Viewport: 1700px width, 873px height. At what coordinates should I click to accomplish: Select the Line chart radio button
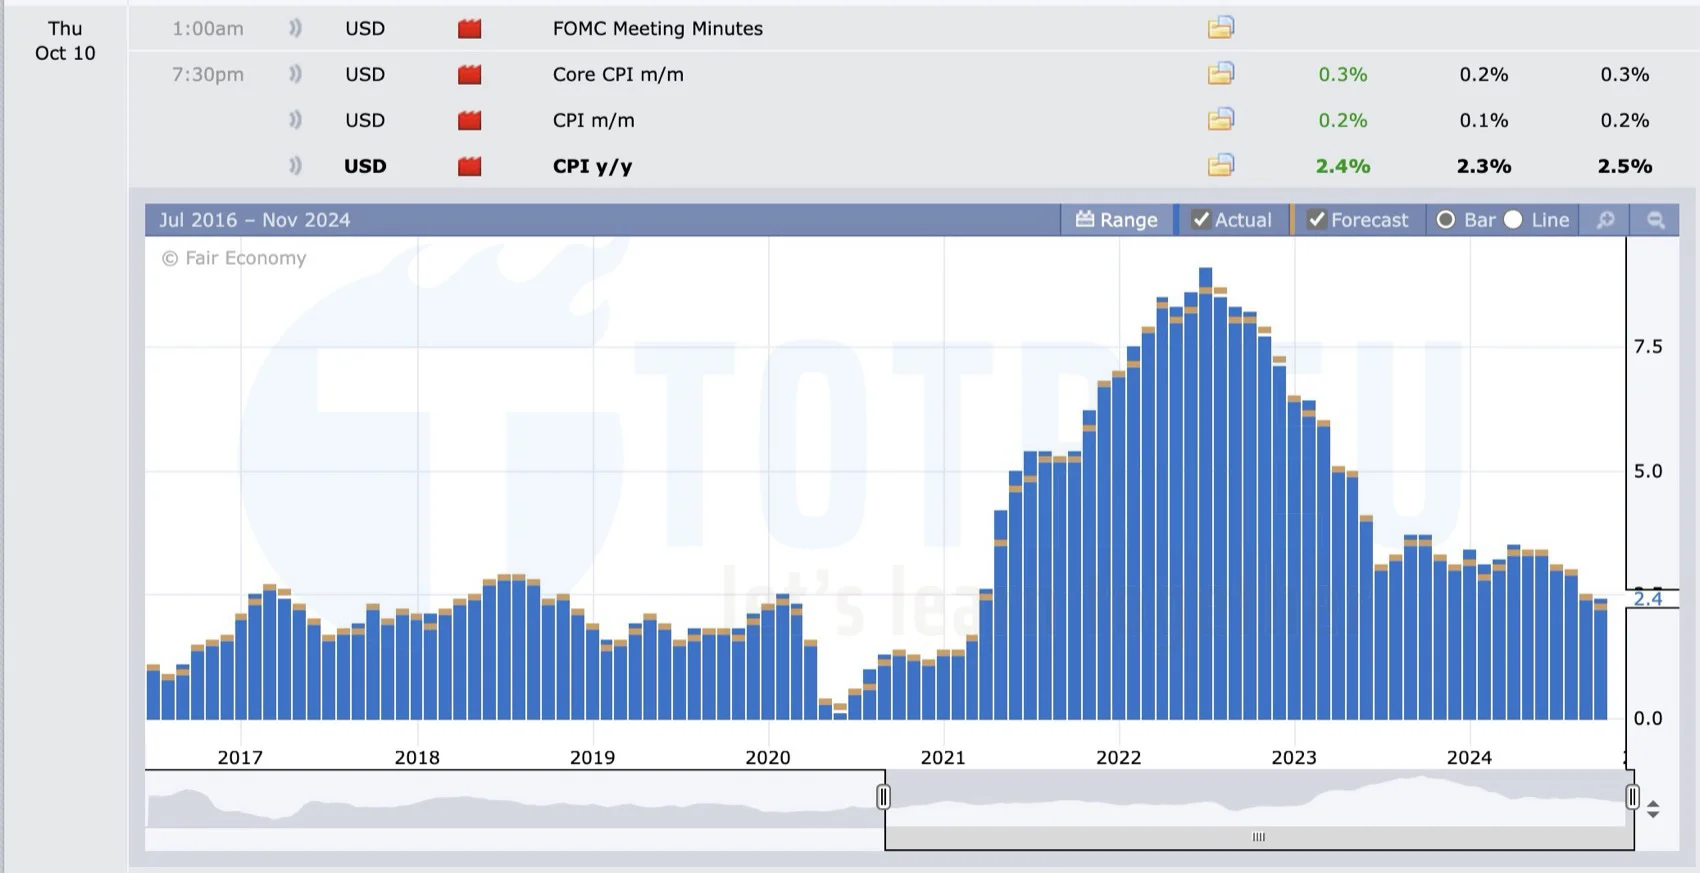point(1513,220)
